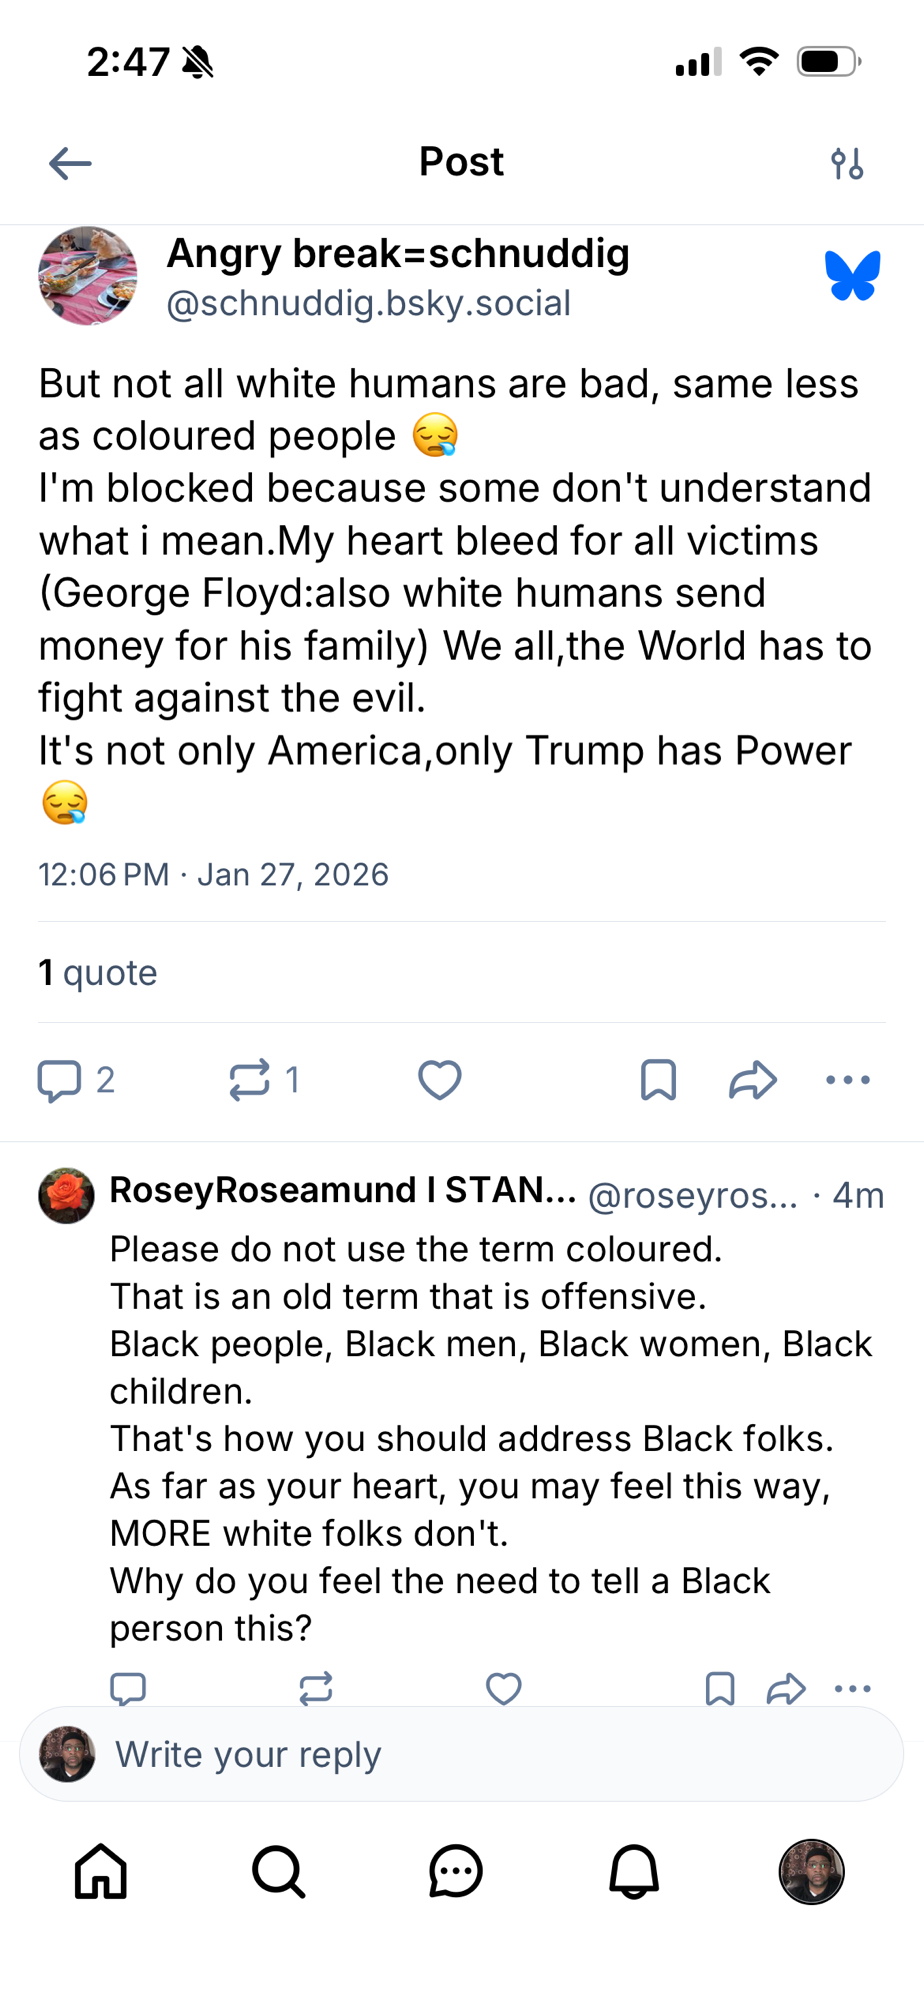
Task: Open RoseyRoseamund's rose avatar
Action: 66,1195
